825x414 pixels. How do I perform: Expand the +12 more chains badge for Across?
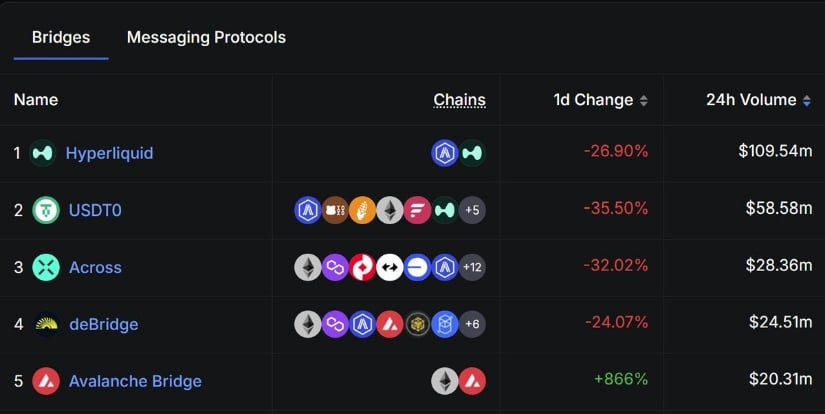[472, 267]
